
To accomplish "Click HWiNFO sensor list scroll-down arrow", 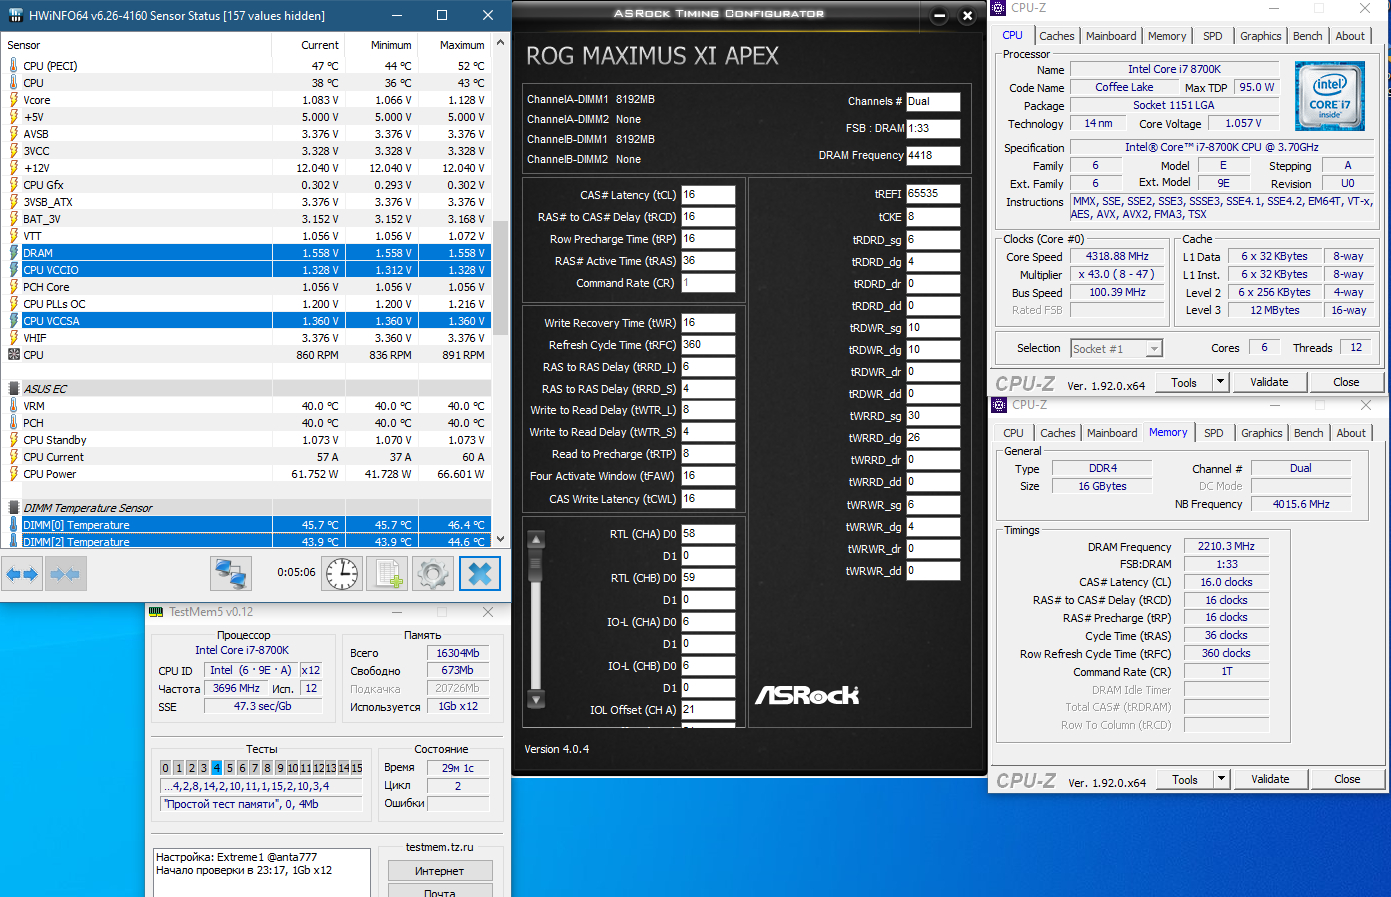I will [x=501, y=540].
